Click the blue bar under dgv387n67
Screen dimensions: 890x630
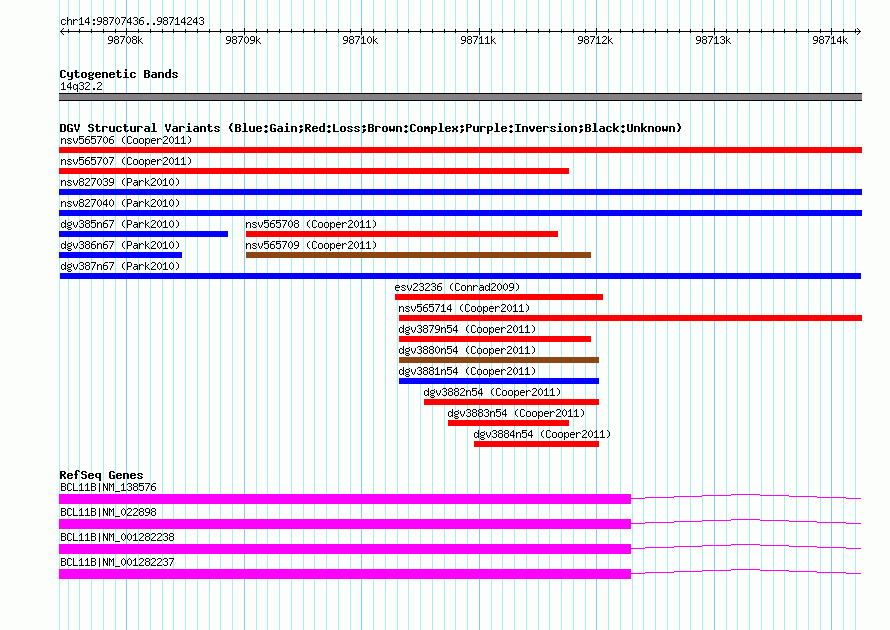point(460,276)
